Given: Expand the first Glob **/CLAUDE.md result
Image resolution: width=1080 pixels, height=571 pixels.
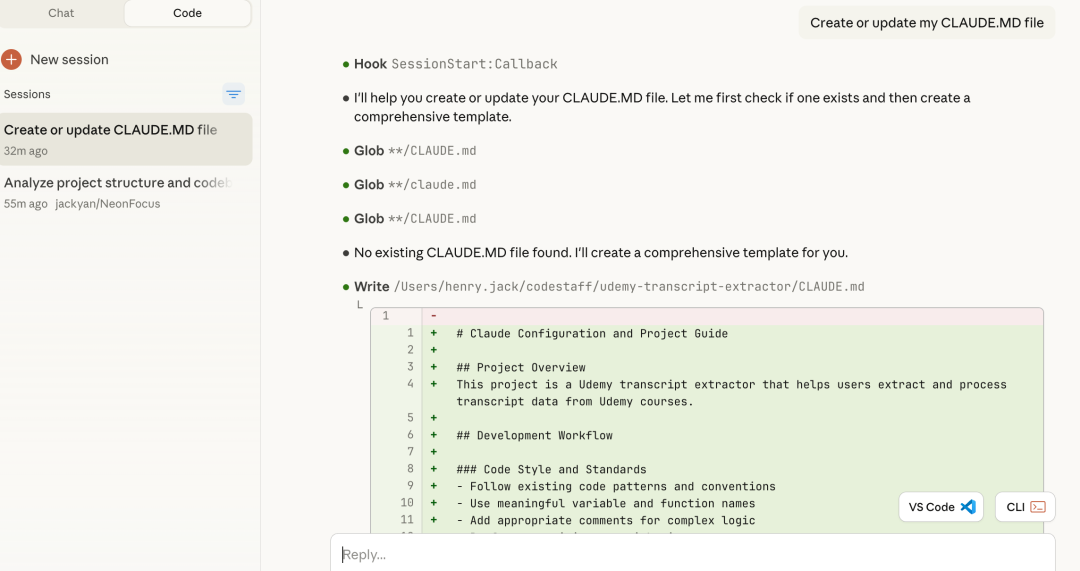Looking at the screenshot, I should (x=415, y=151).
